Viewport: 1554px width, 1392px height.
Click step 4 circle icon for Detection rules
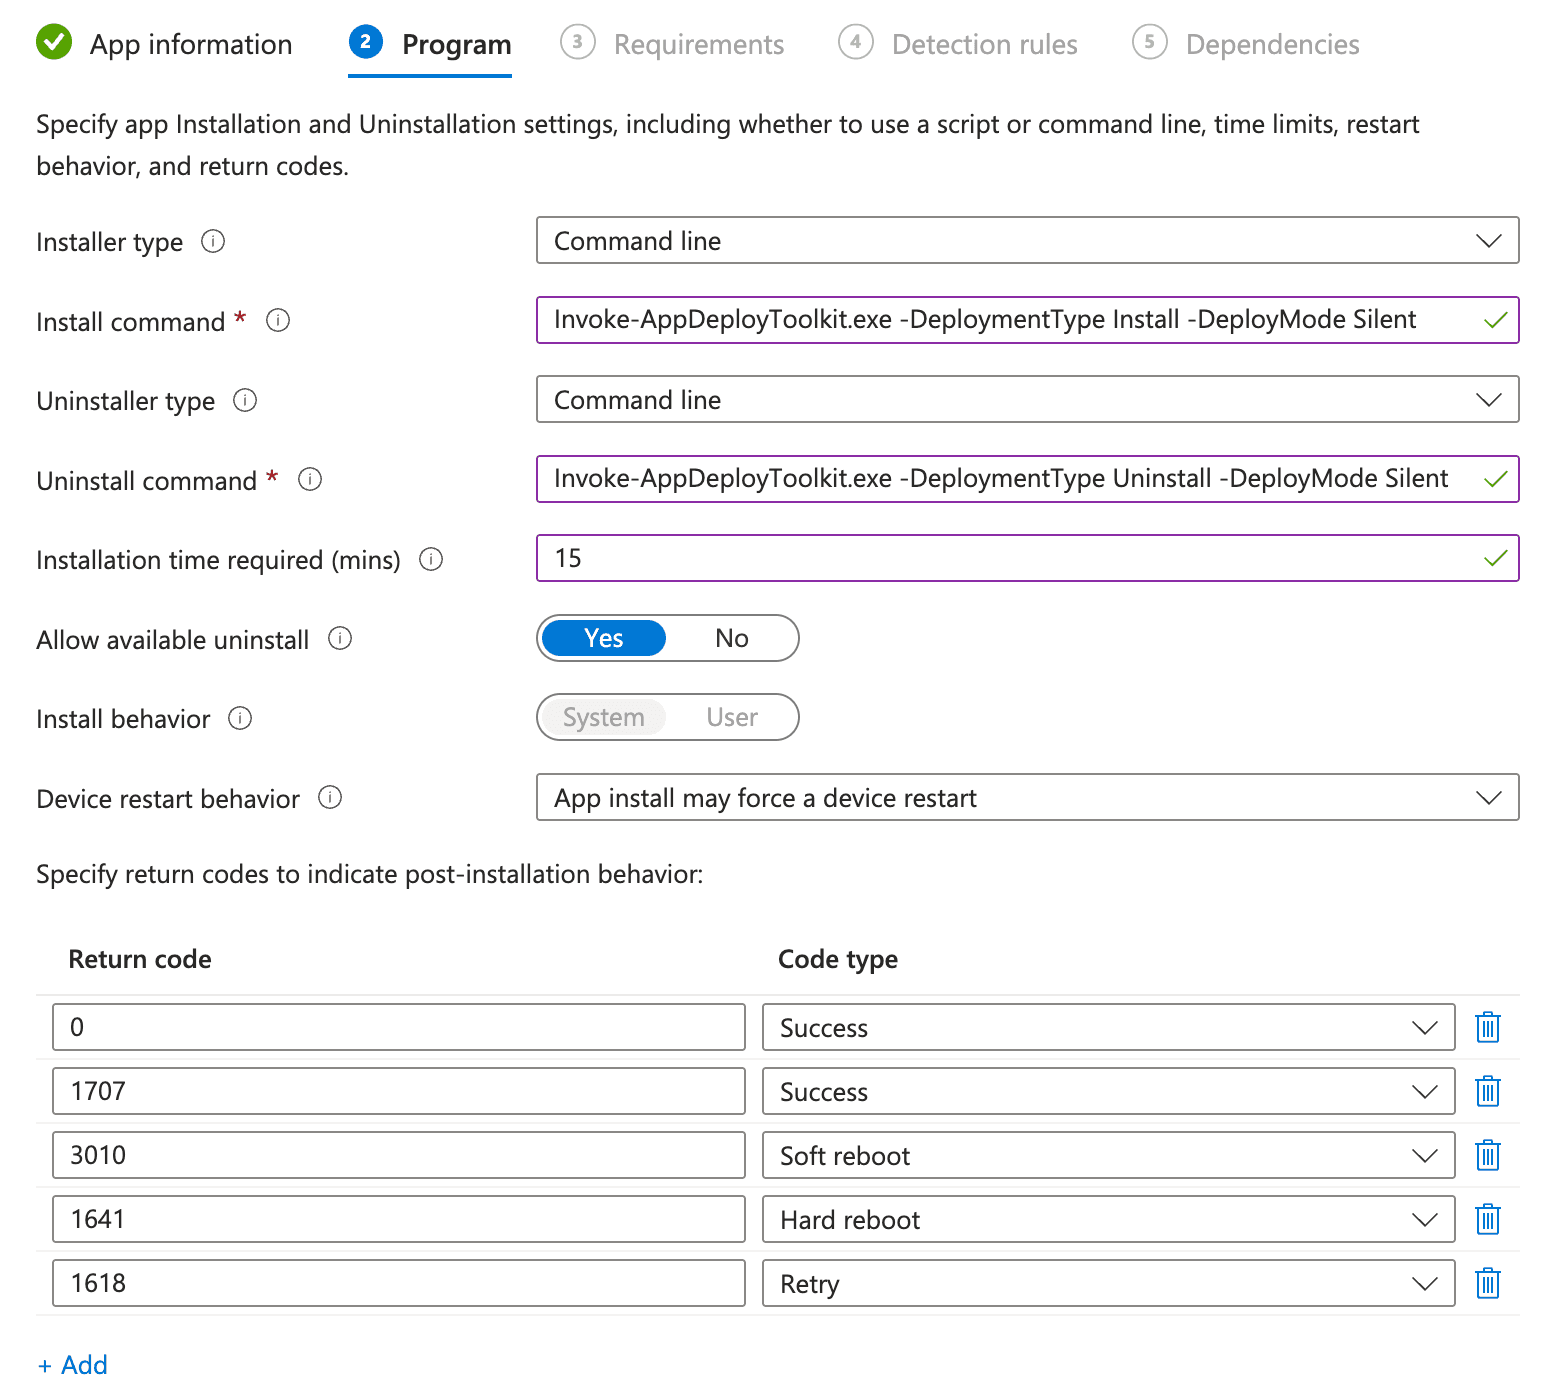(x=856, y=42)
